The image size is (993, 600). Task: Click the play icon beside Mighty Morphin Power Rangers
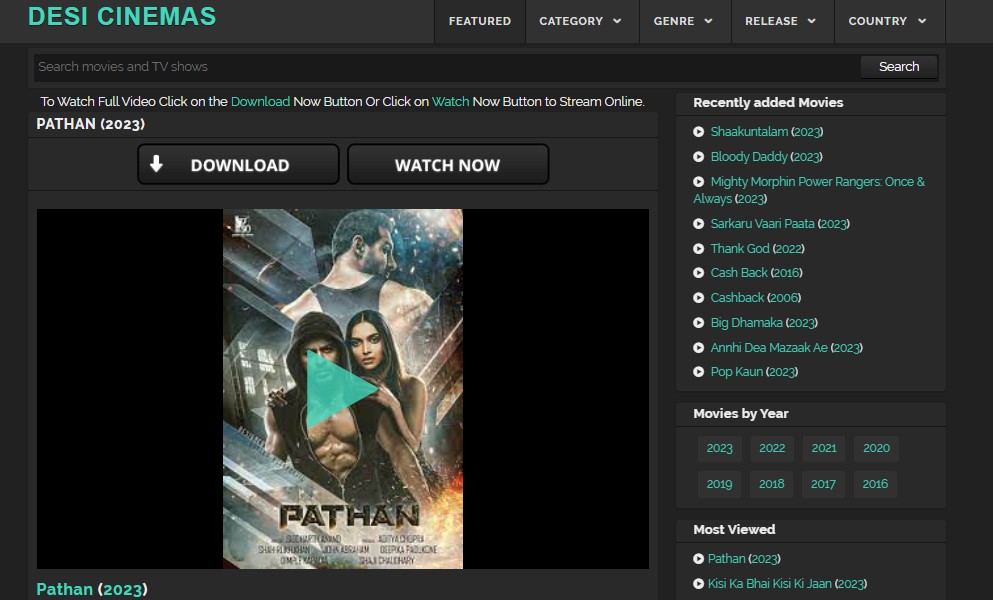coord(699,182)
